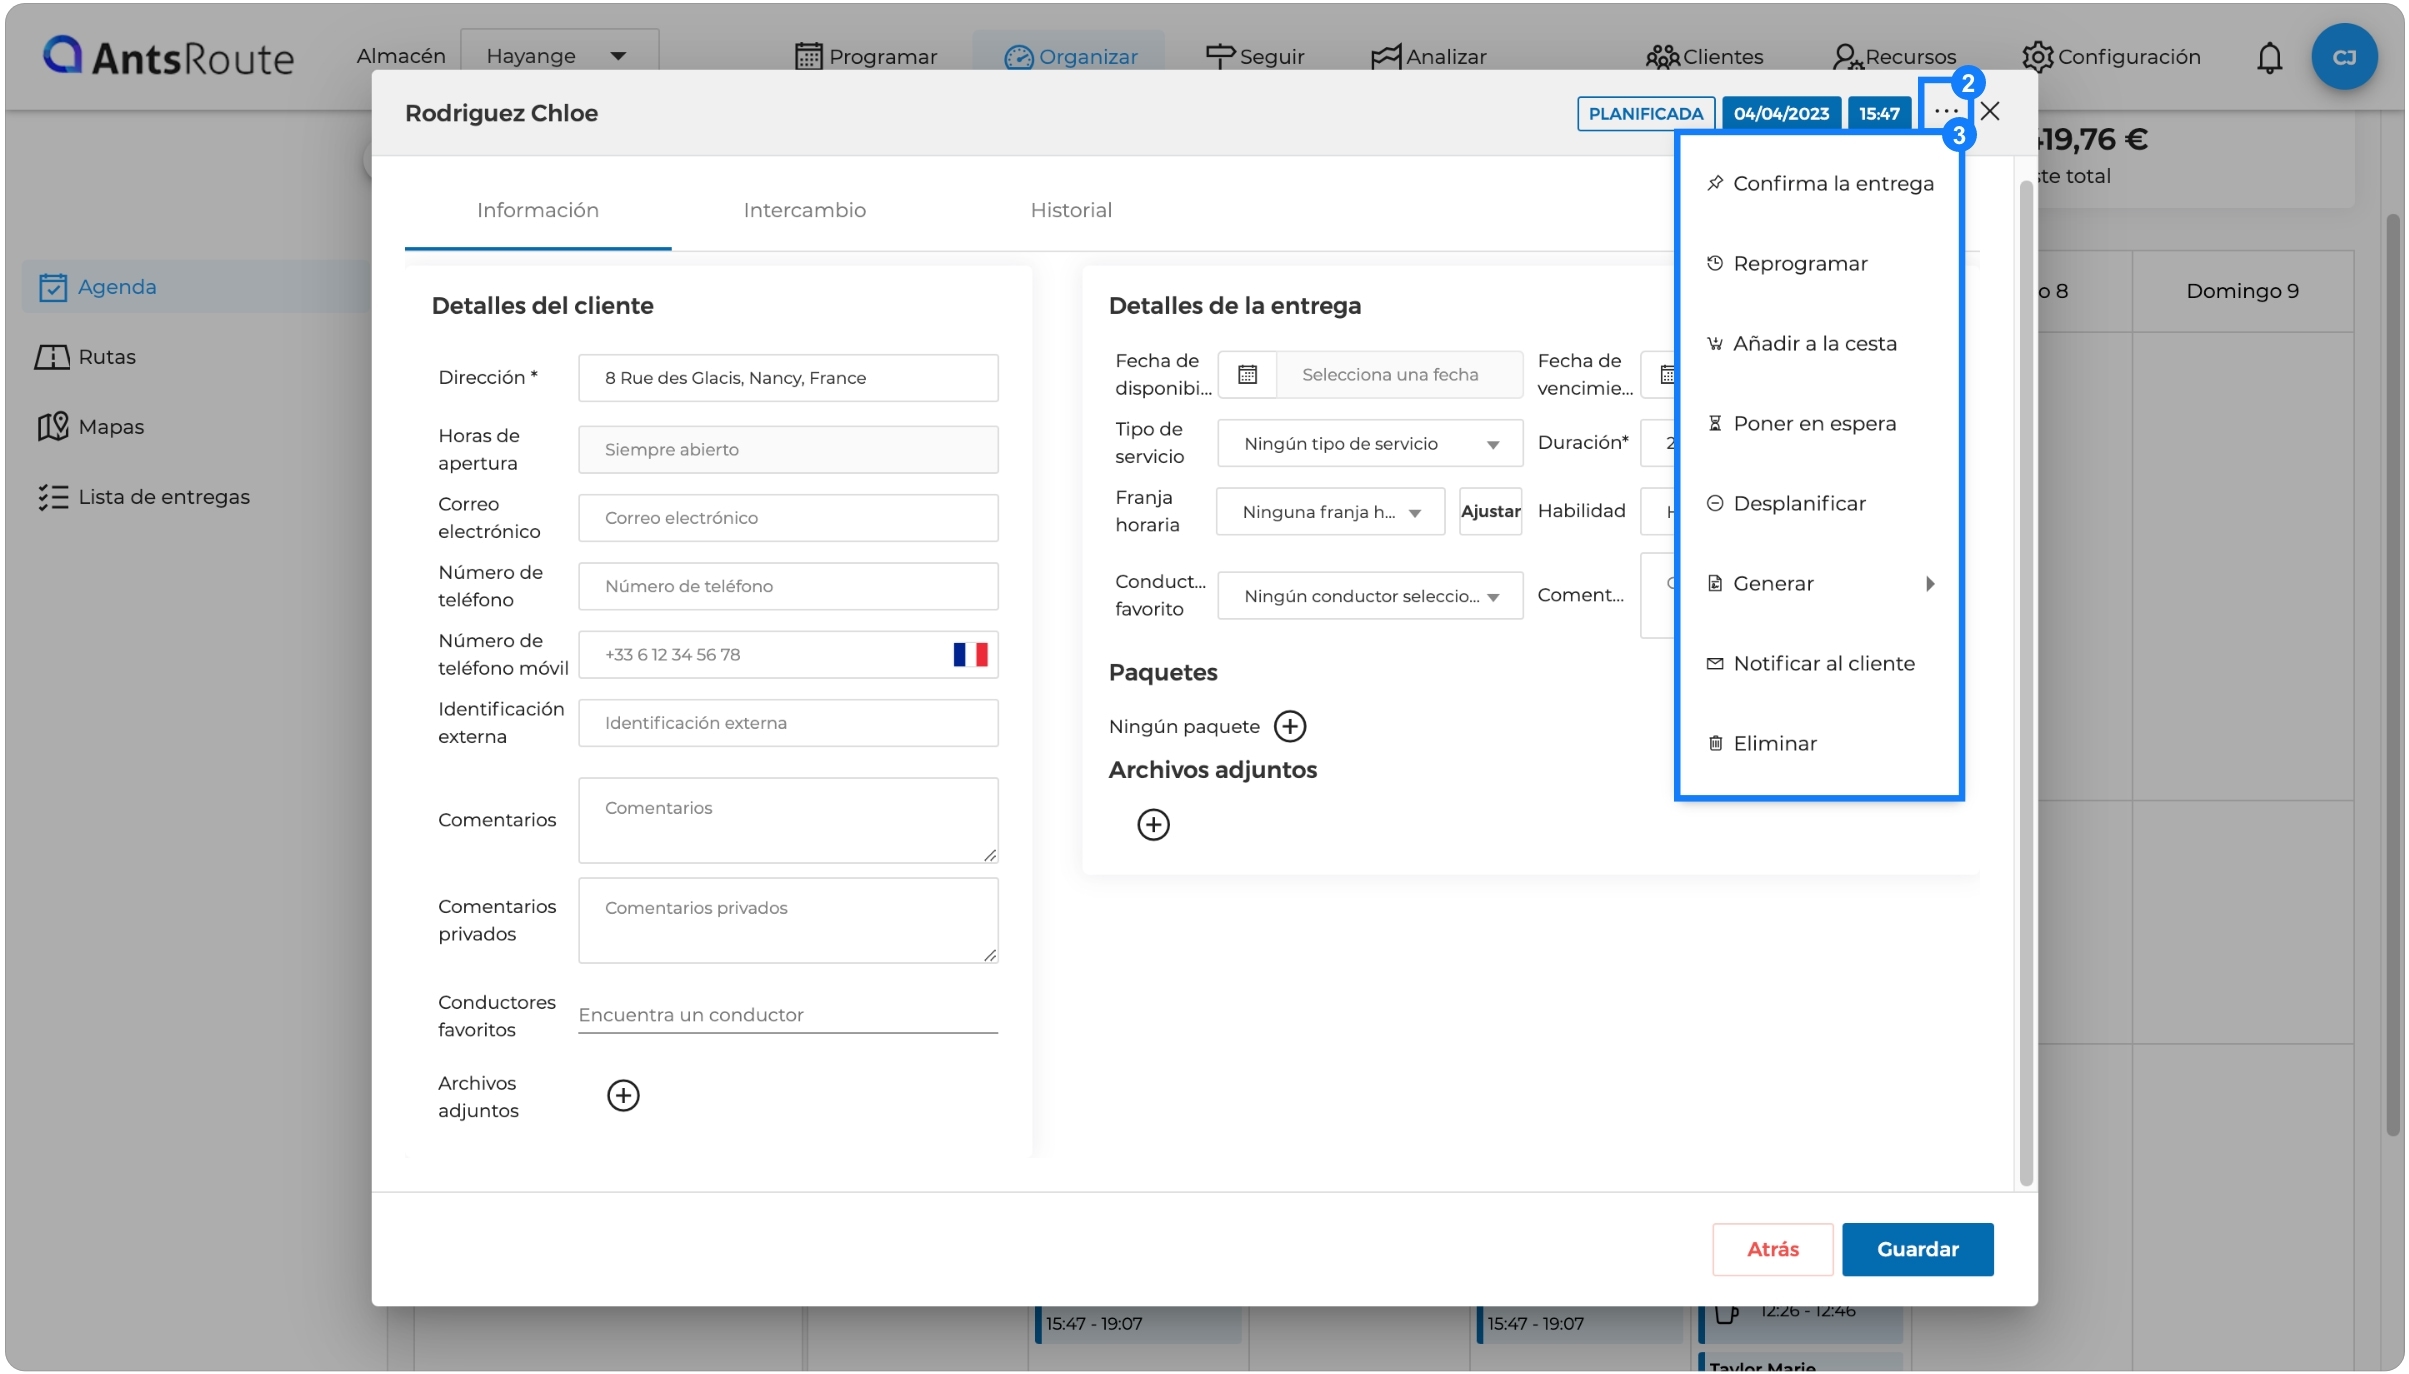
Task: Open the Programar calendar section
Action: pyautogui.click(x=866, y=57)
